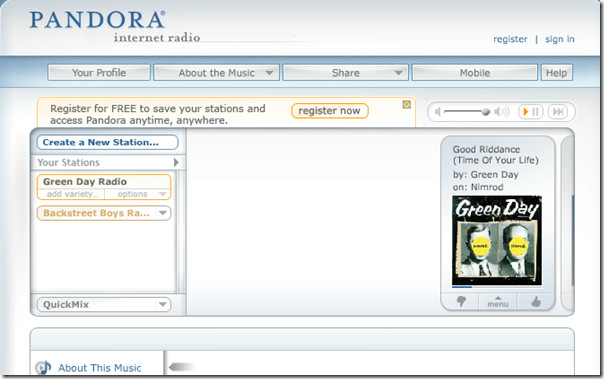Click the thumbs down icon
Screen dimensions: 604x379
[461, 301]
